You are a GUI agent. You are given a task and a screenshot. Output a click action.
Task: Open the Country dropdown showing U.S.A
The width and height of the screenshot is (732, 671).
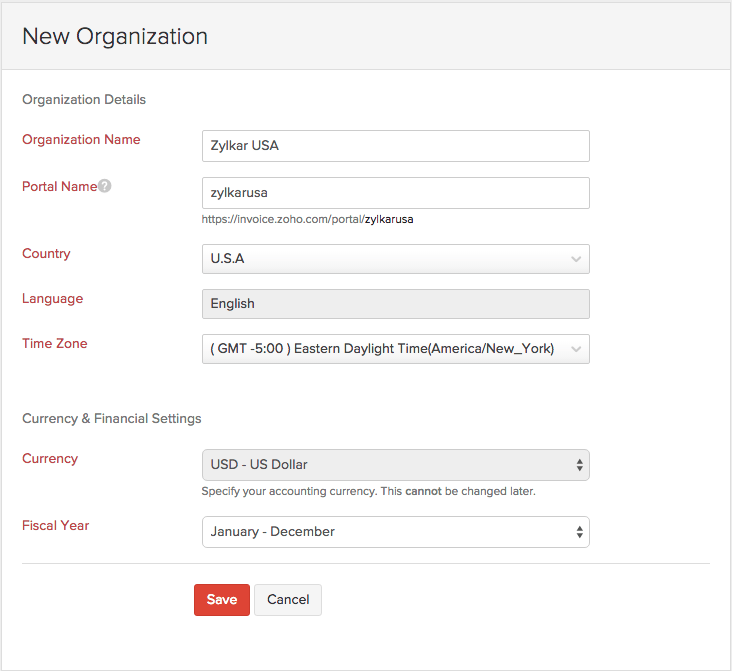pyautogui.click(x=395, y=259)
